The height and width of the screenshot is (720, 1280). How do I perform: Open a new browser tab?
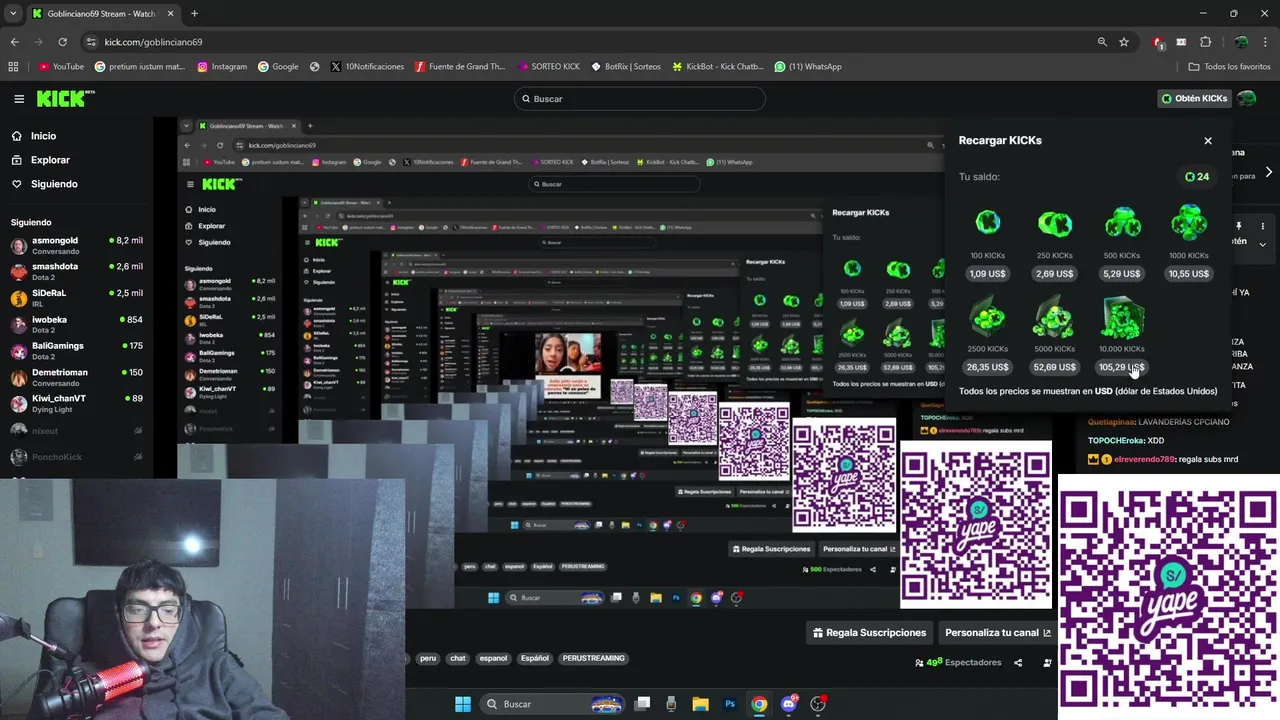194,14
